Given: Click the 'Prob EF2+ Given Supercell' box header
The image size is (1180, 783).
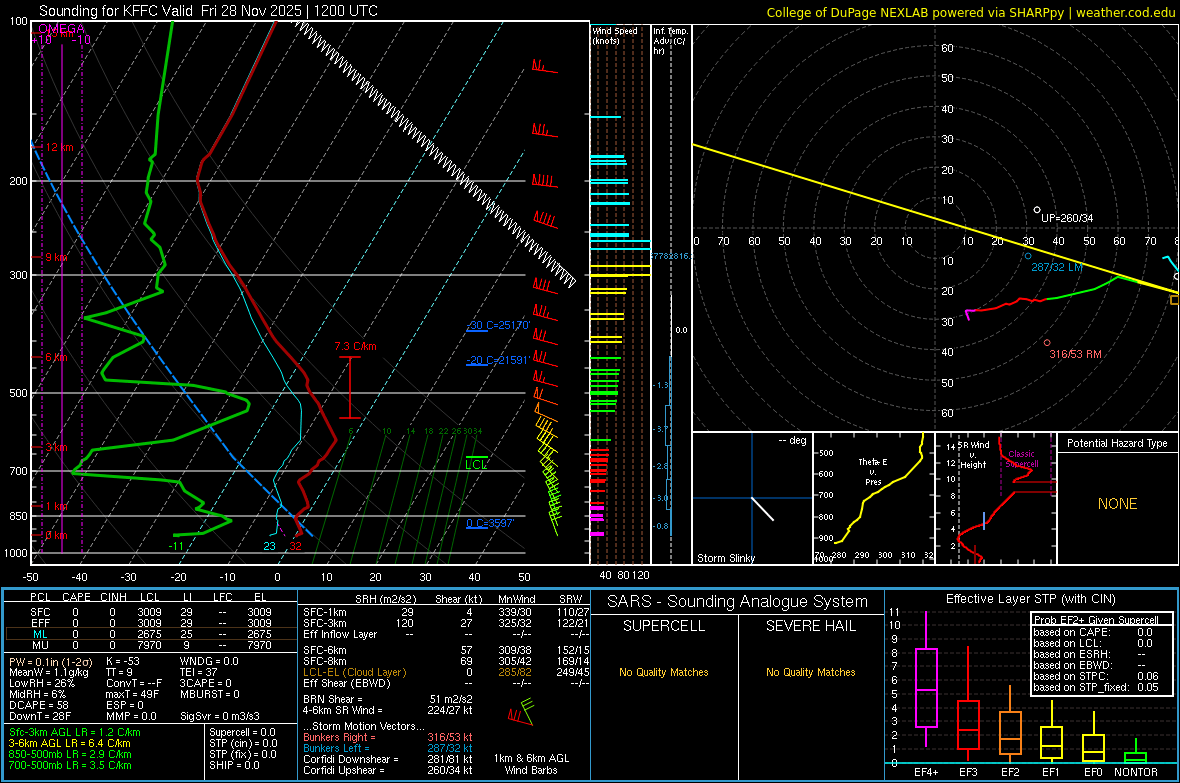Looking at the screenshot, I should [1096, 620].
